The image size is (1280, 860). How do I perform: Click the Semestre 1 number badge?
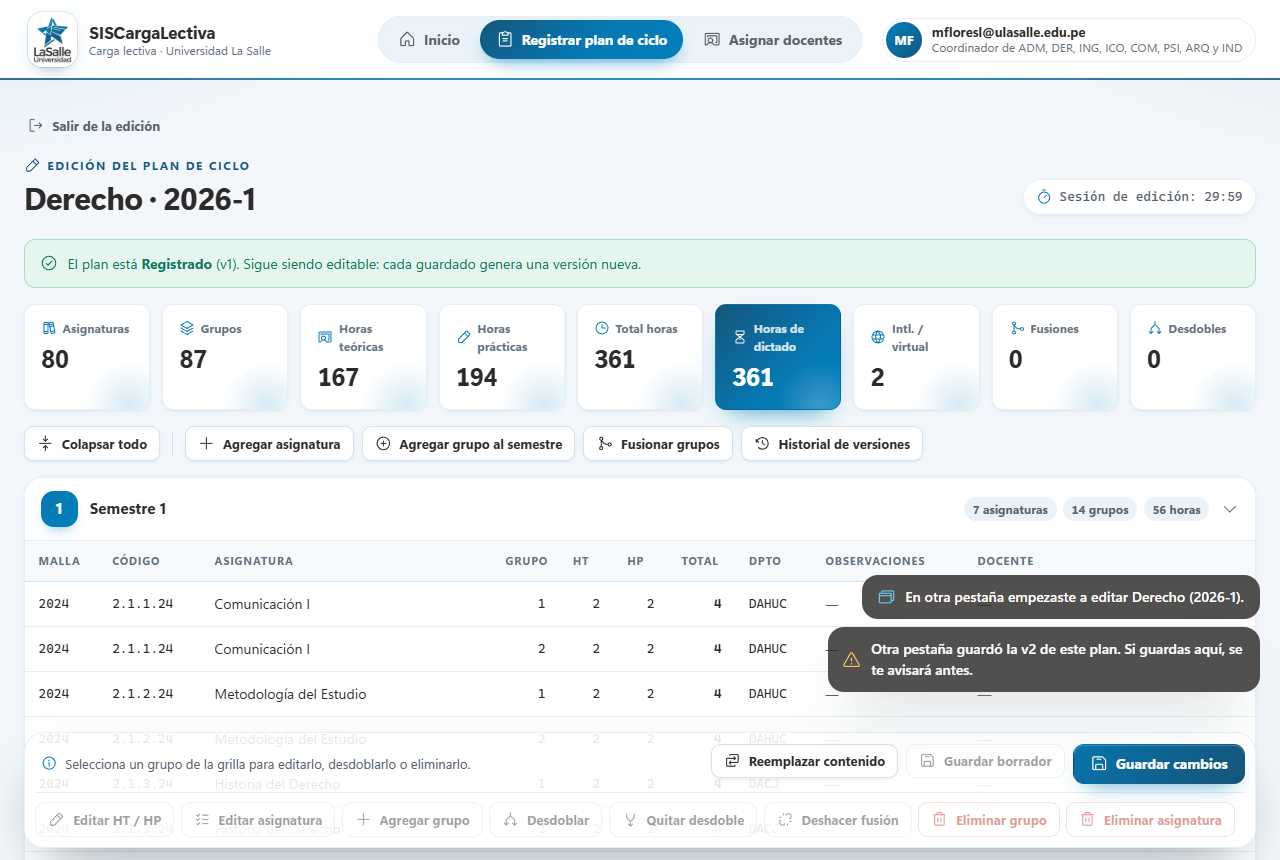[59, 509]
